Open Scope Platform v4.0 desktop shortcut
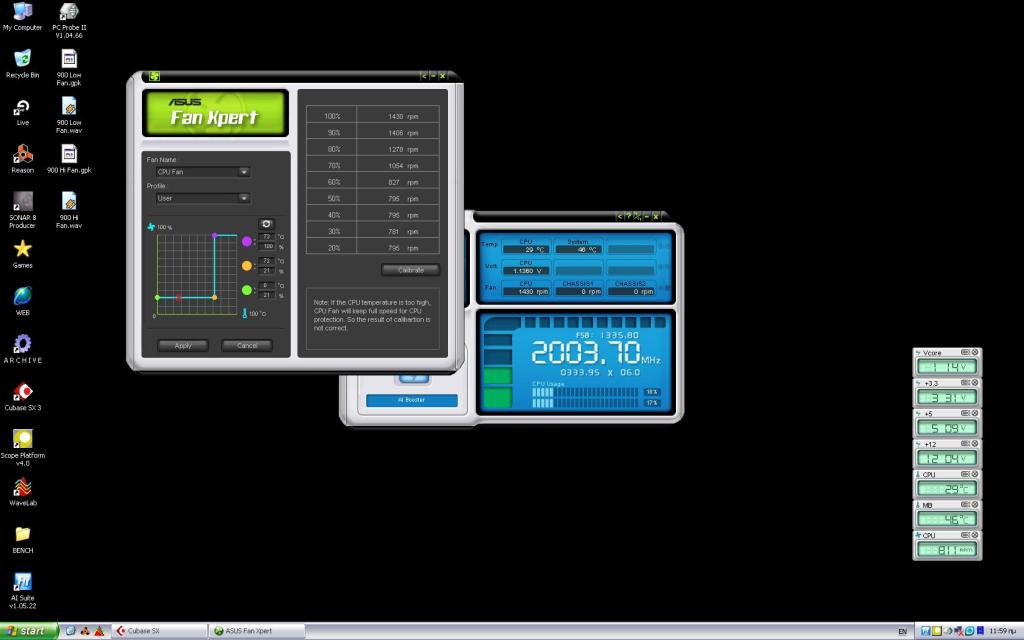 [22, 448]
